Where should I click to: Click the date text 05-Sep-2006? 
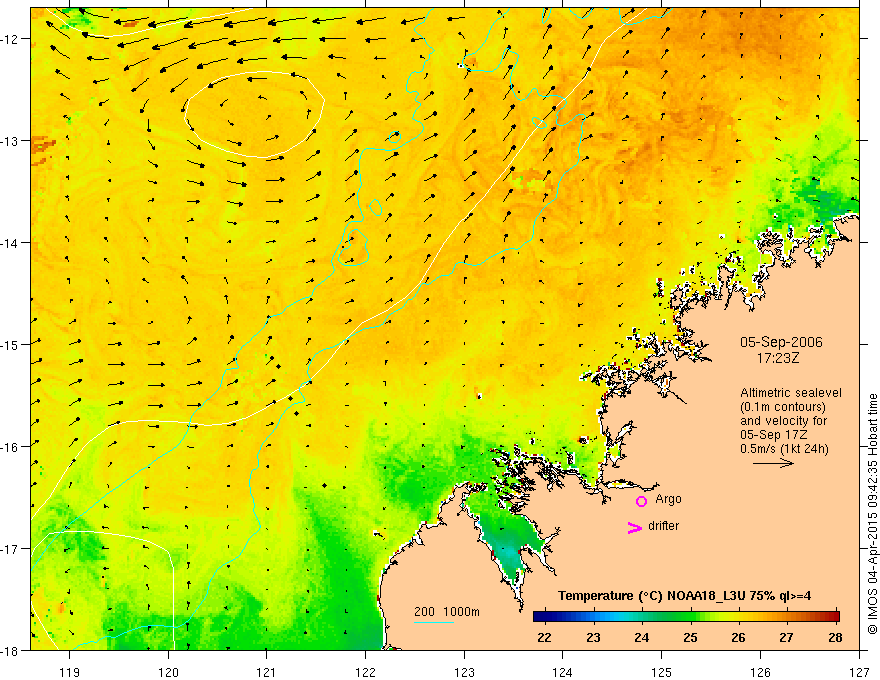coord(781,342)
